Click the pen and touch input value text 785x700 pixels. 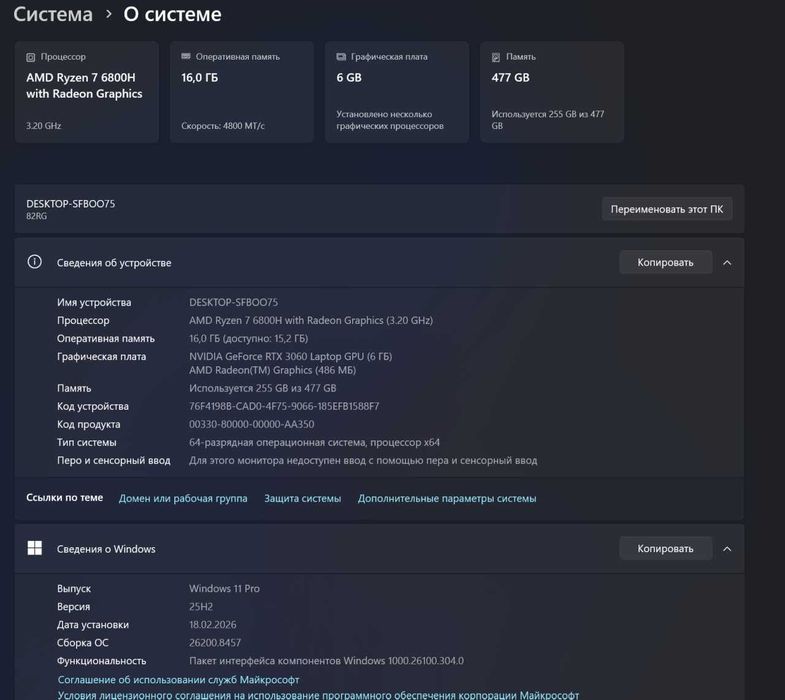(363, 460)
